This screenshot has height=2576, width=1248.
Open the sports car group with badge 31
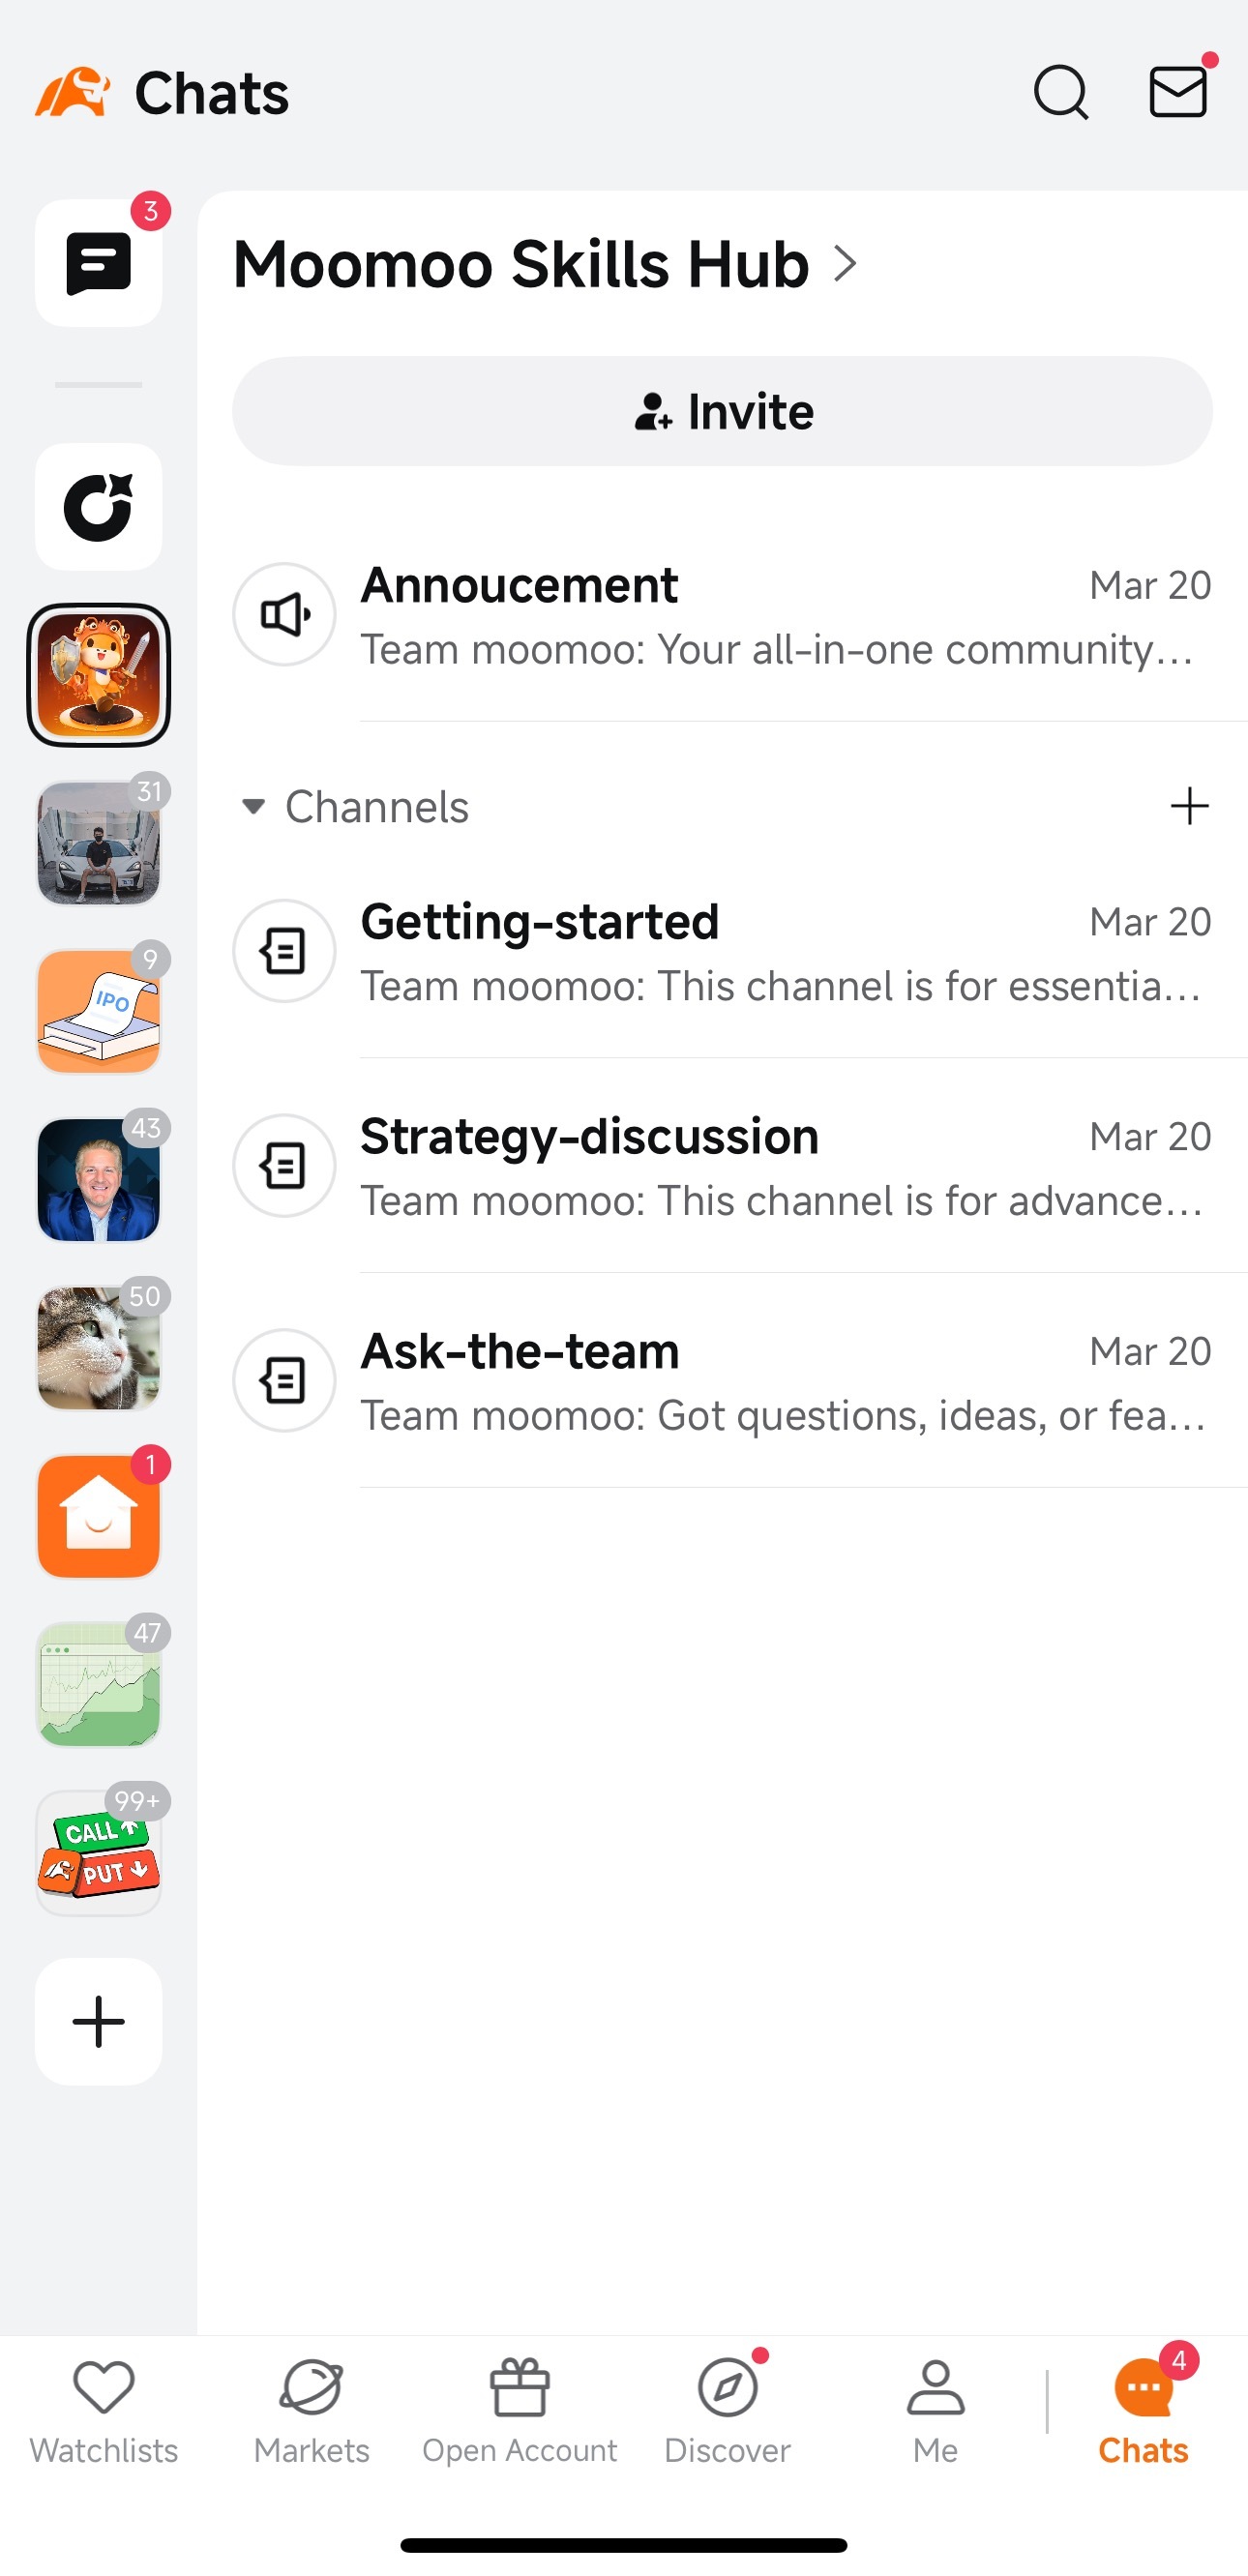point(98,843)
